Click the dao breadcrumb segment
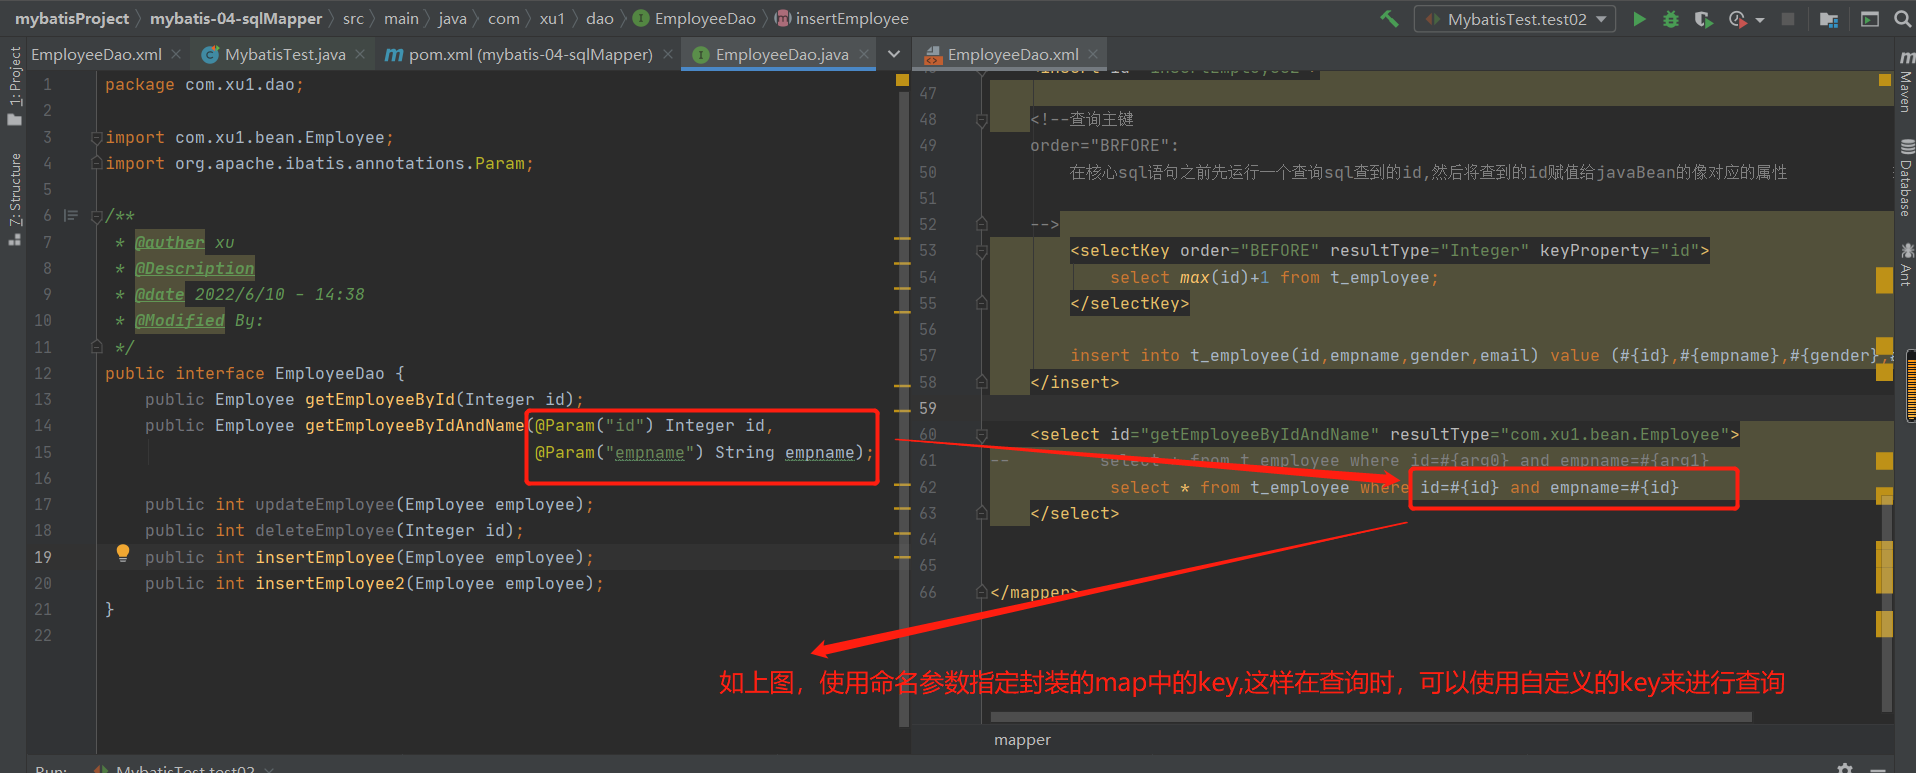1916x773 pixels. (x=600, y=18)
